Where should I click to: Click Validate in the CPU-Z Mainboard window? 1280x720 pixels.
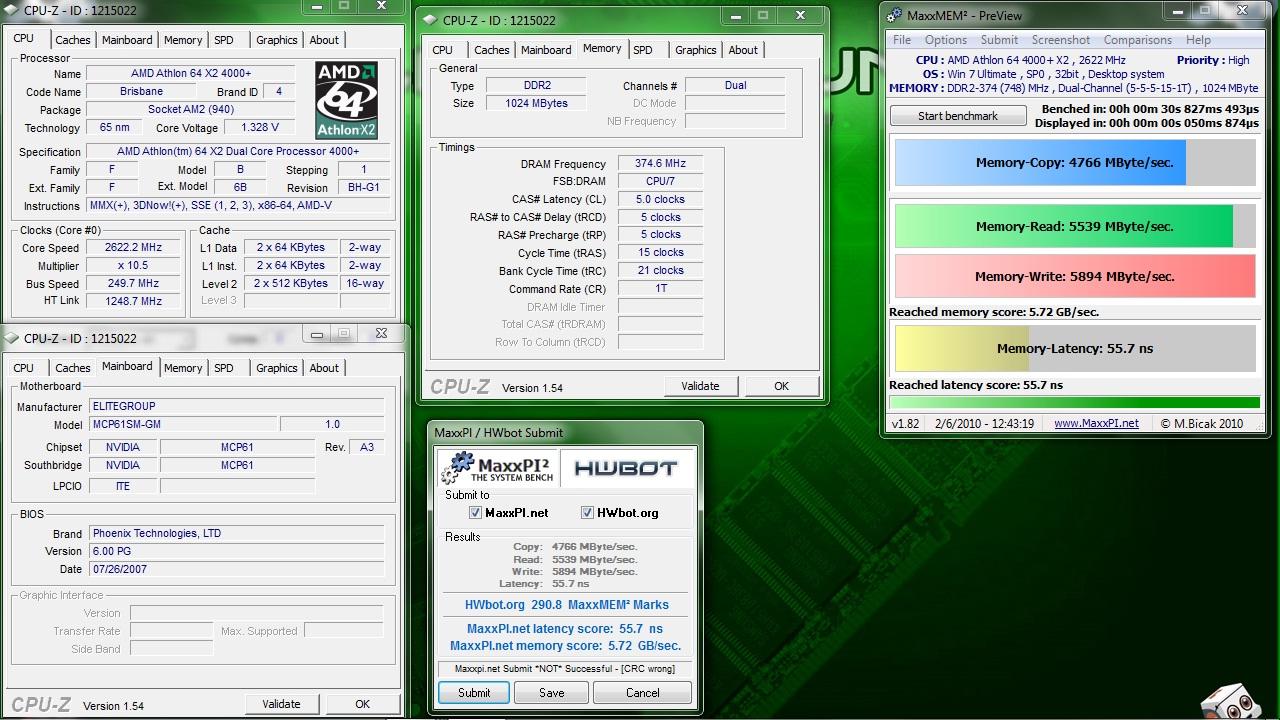point(281,704)
